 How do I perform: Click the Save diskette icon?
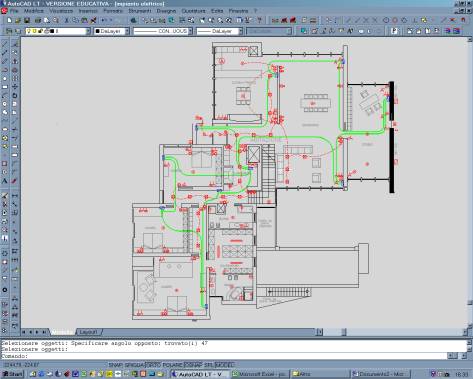tap(27, 21)
